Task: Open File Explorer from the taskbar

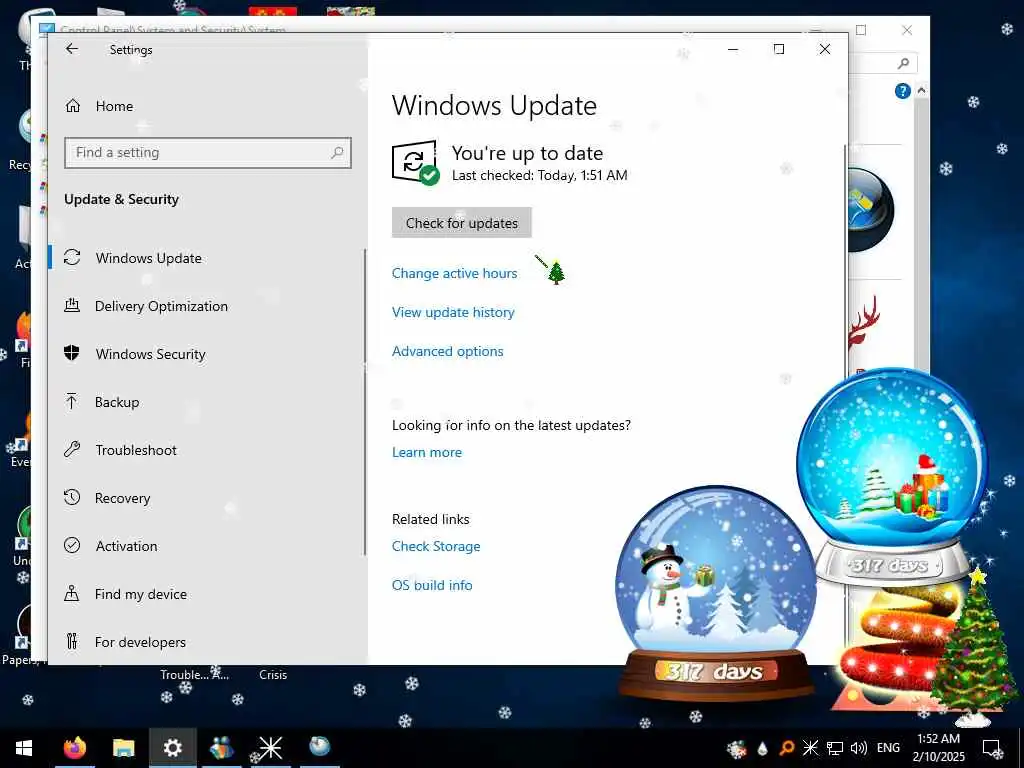Action: [x=123, y=748]
